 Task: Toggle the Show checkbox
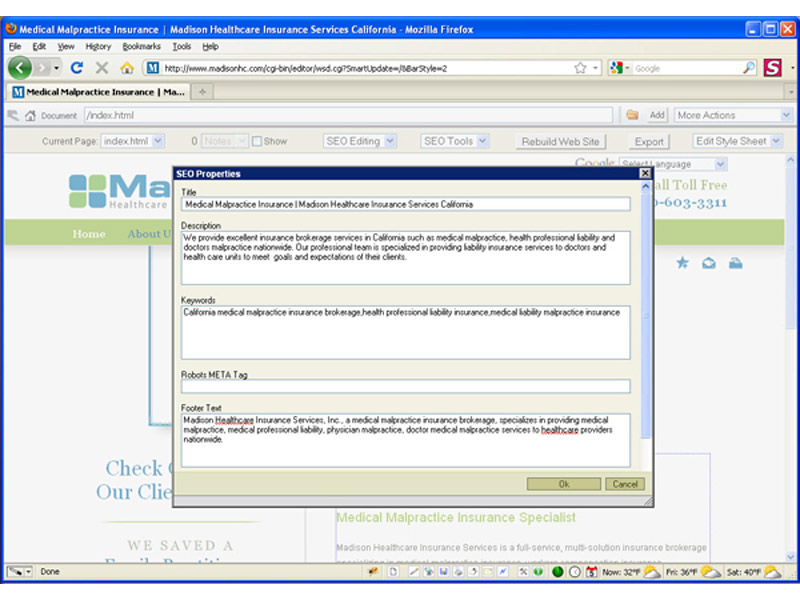(x=257, y=142)
